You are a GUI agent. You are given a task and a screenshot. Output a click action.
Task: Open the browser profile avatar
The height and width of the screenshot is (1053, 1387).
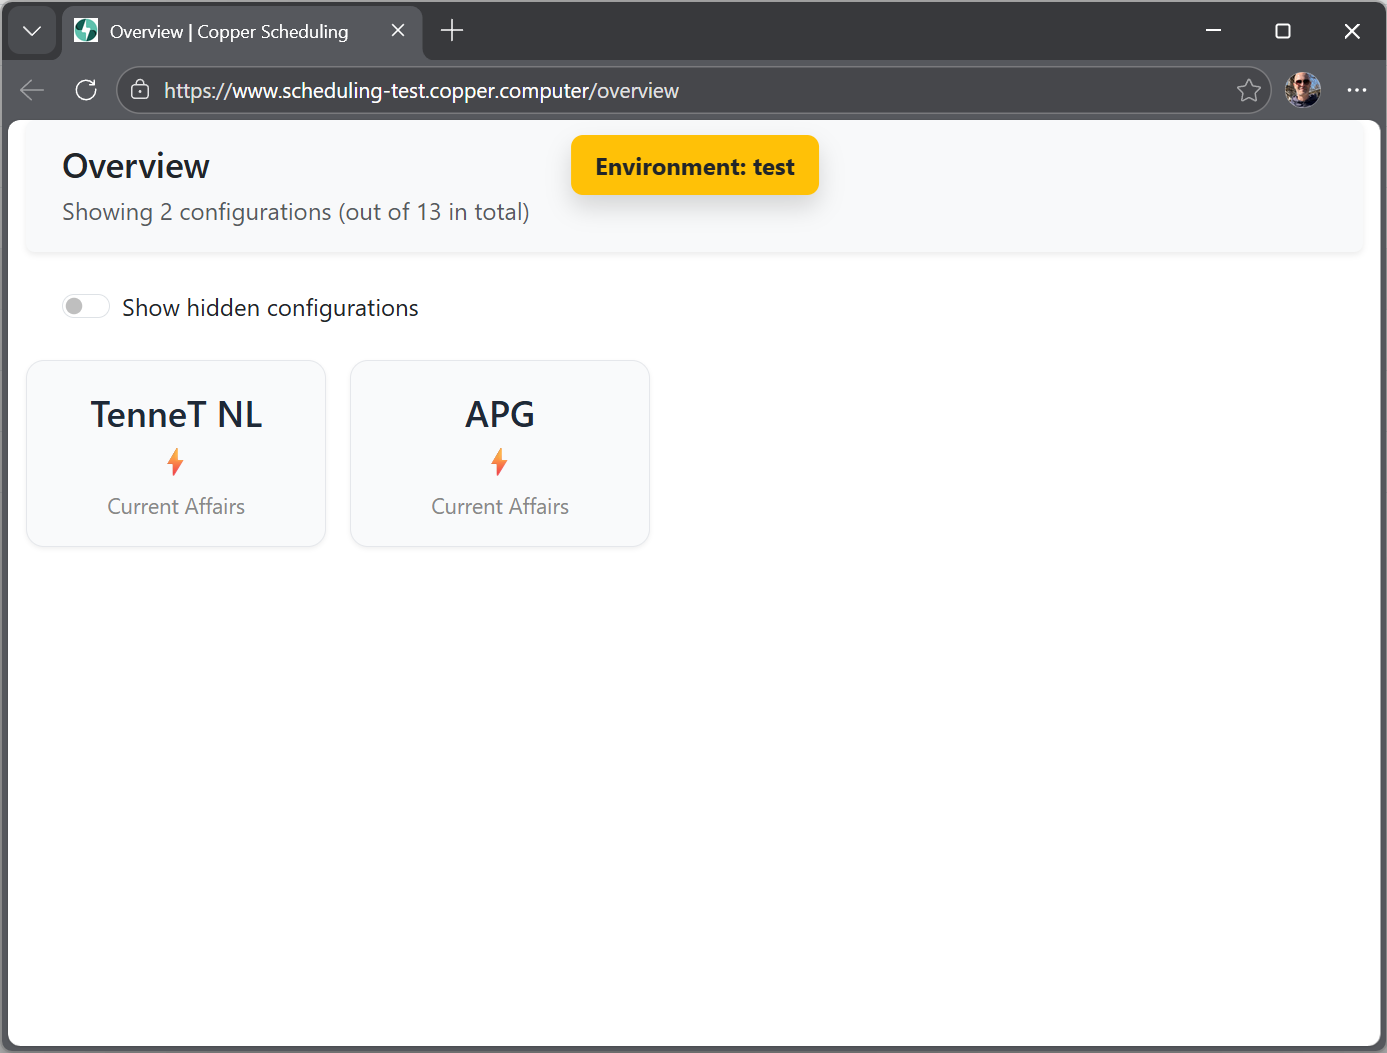tap(1302, 90)
